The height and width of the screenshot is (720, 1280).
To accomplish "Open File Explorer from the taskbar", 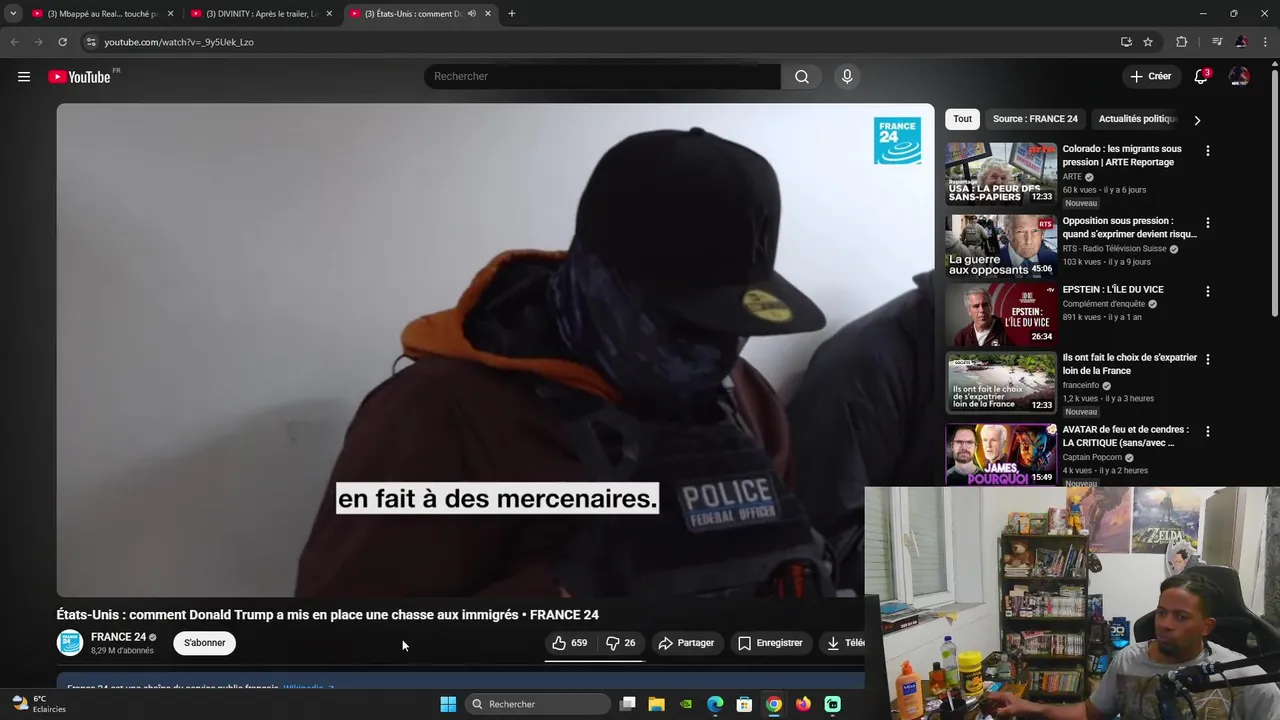I will (657, 704).
